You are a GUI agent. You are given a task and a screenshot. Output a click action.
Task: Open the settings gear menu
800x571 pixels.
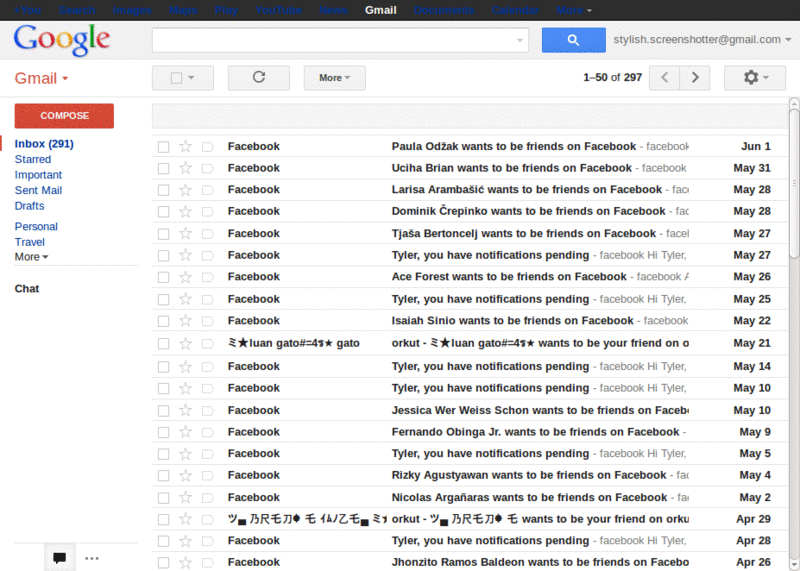(x=755, y=78)
